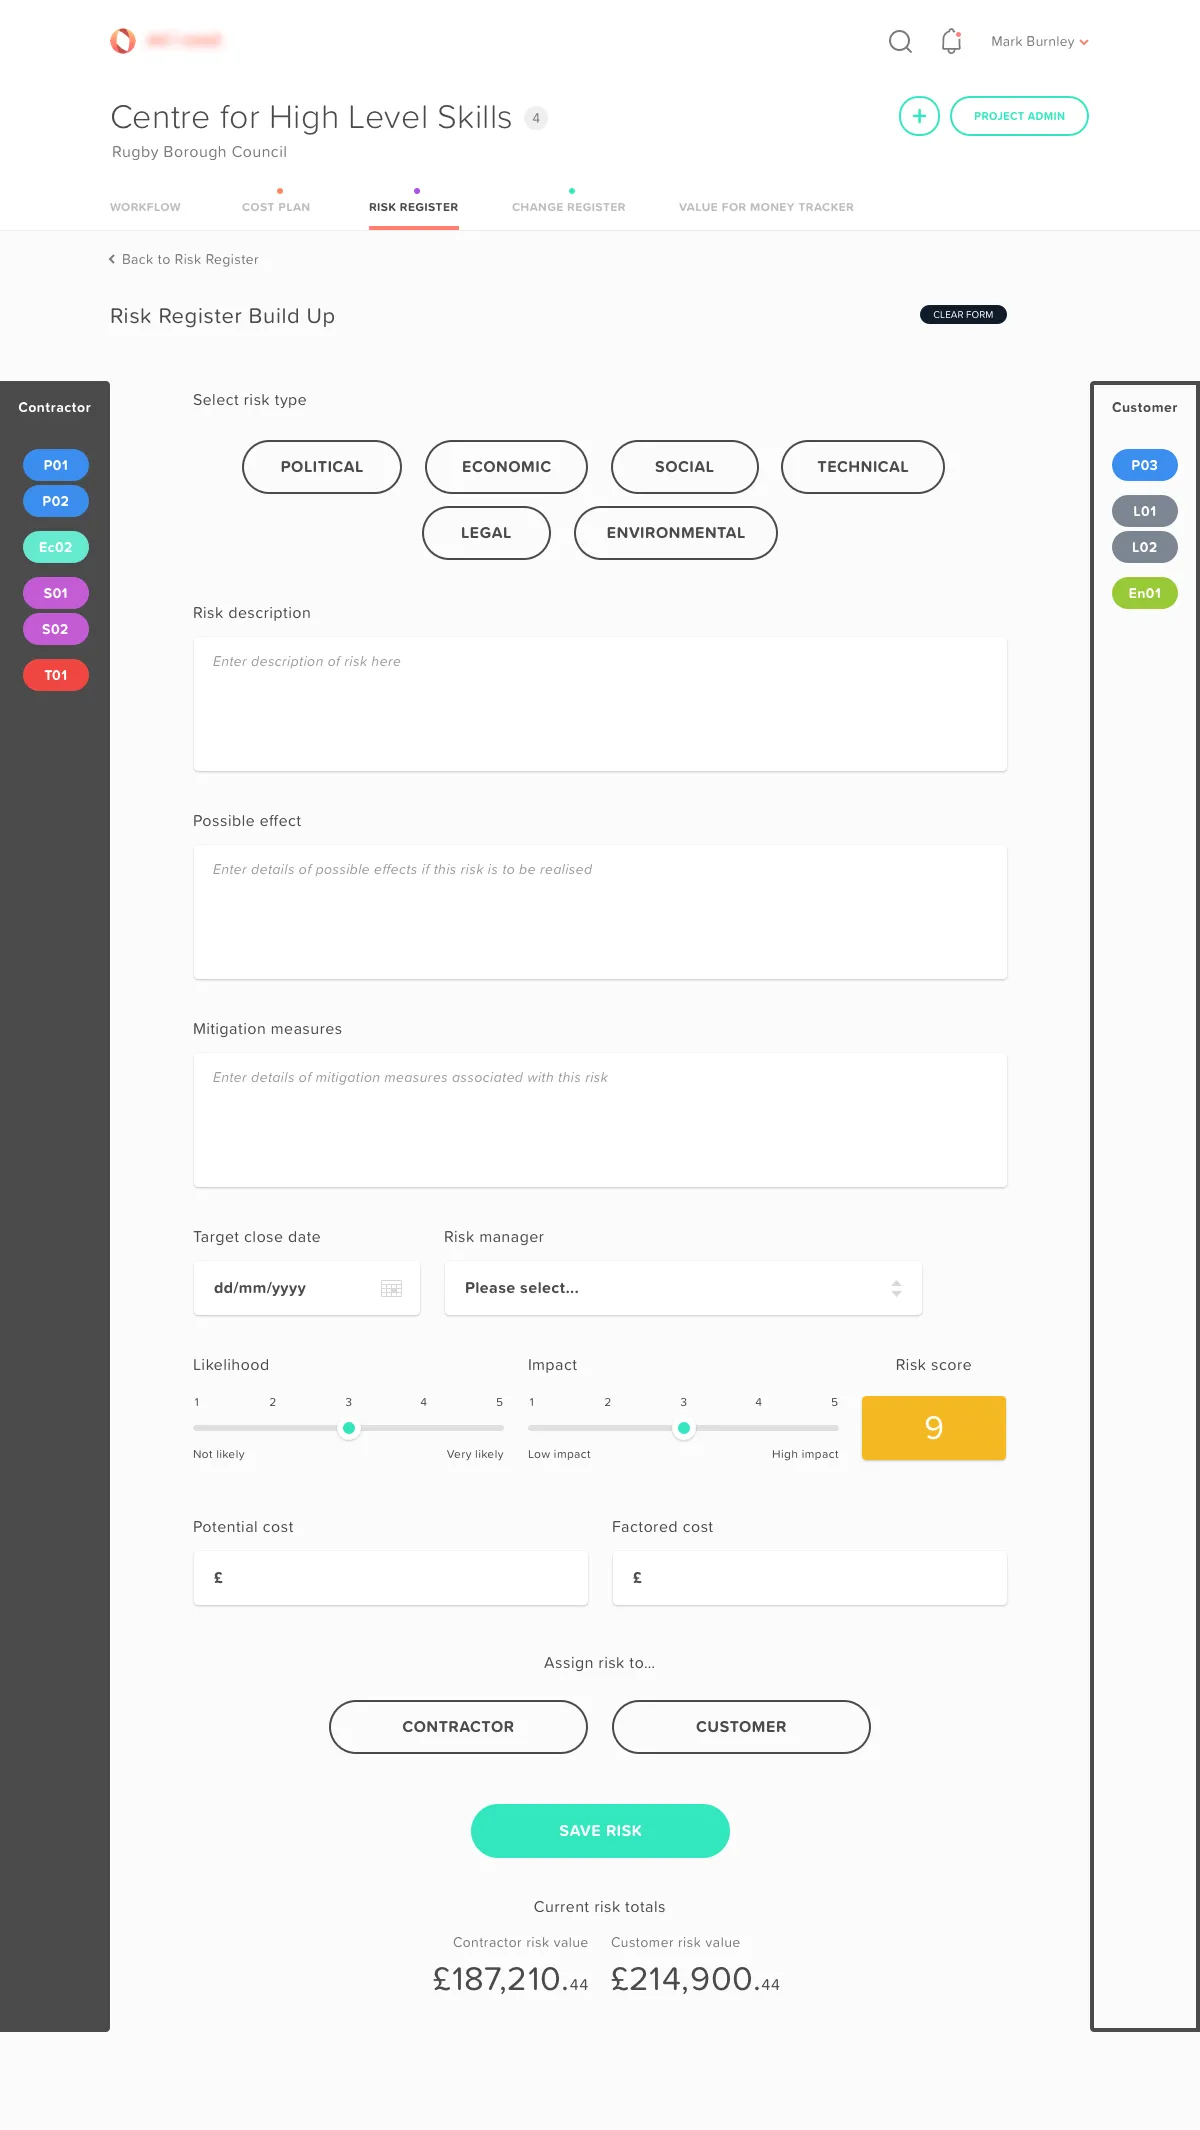
Task: Select the Environmental risk type
Action: point(676,533)
